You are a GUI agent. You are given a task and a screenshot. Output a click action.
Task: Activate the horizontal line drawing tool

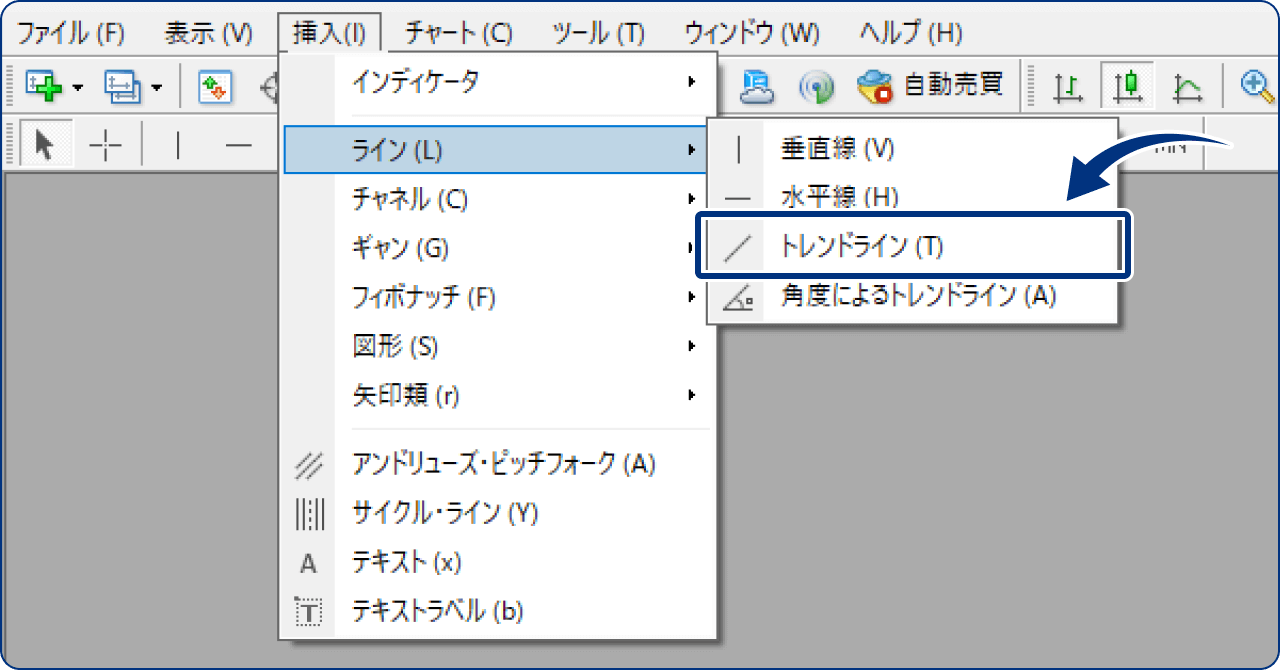click(240, 145)
